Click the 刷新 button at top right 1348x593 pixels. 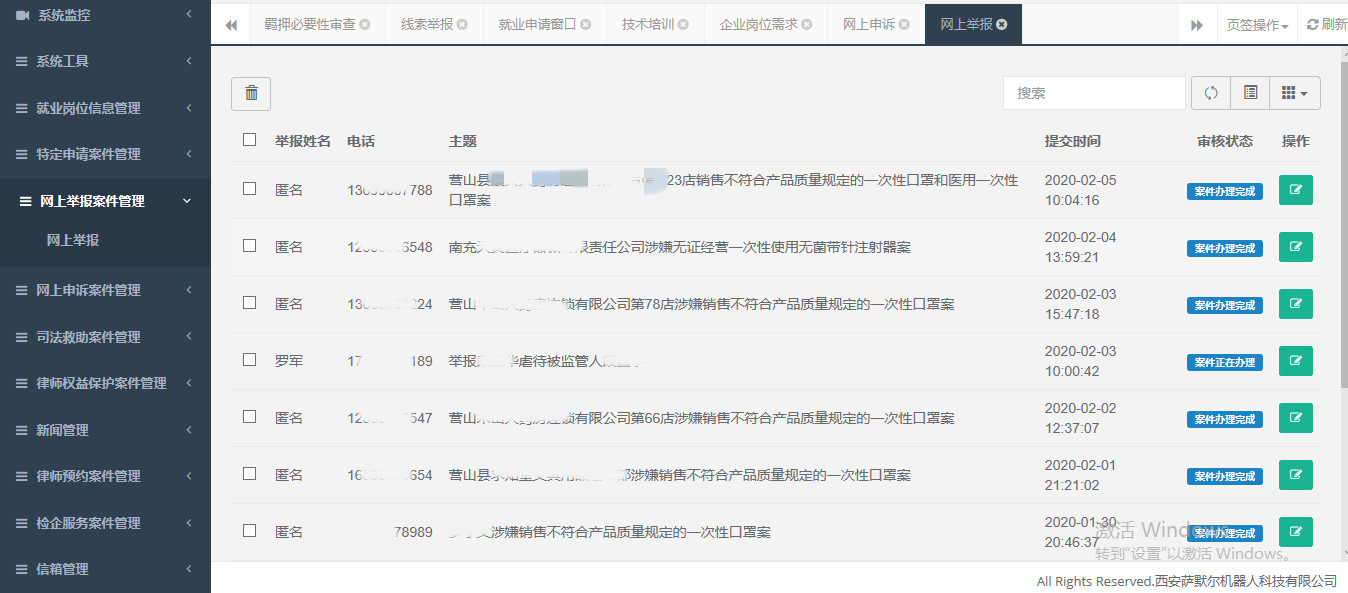[x=1327, y=25]
